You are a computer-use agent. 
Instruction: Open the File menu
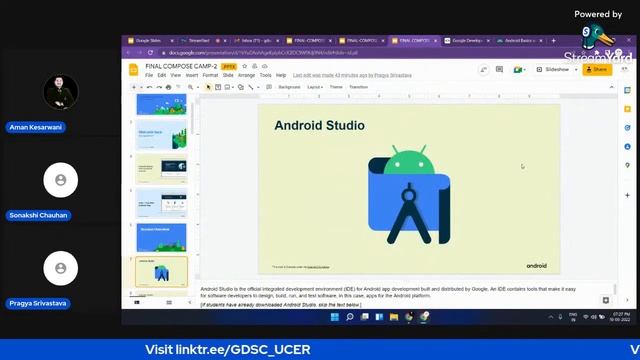coord(149,76)
